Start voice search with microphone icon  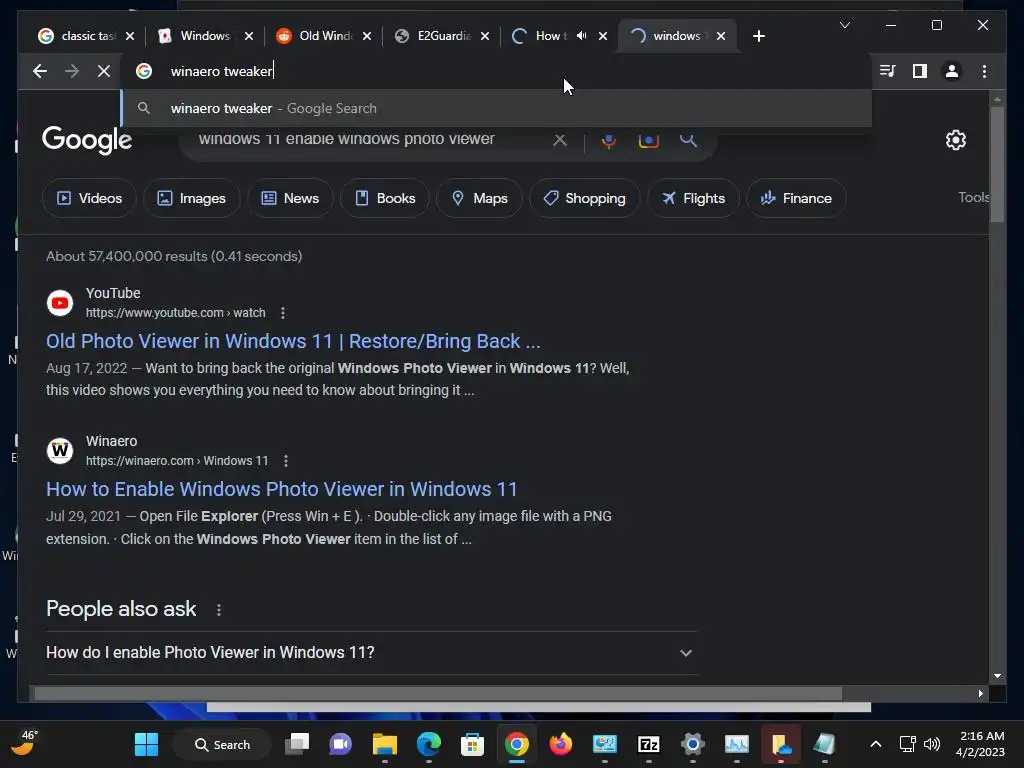point(608,139)
